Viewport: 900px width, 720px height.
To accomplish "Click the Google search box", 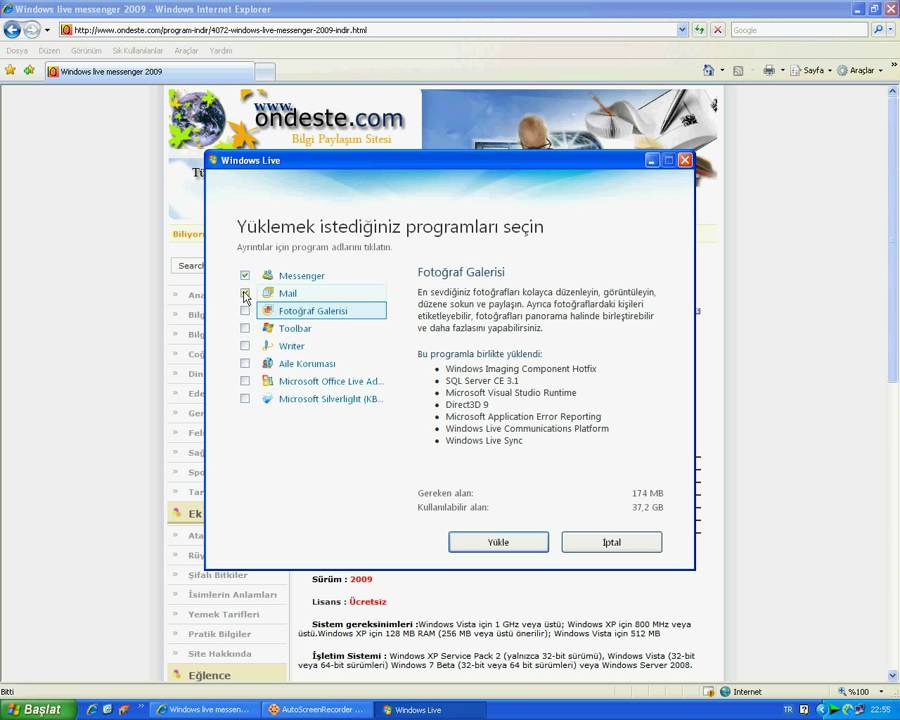I will [x=800, y=30].
